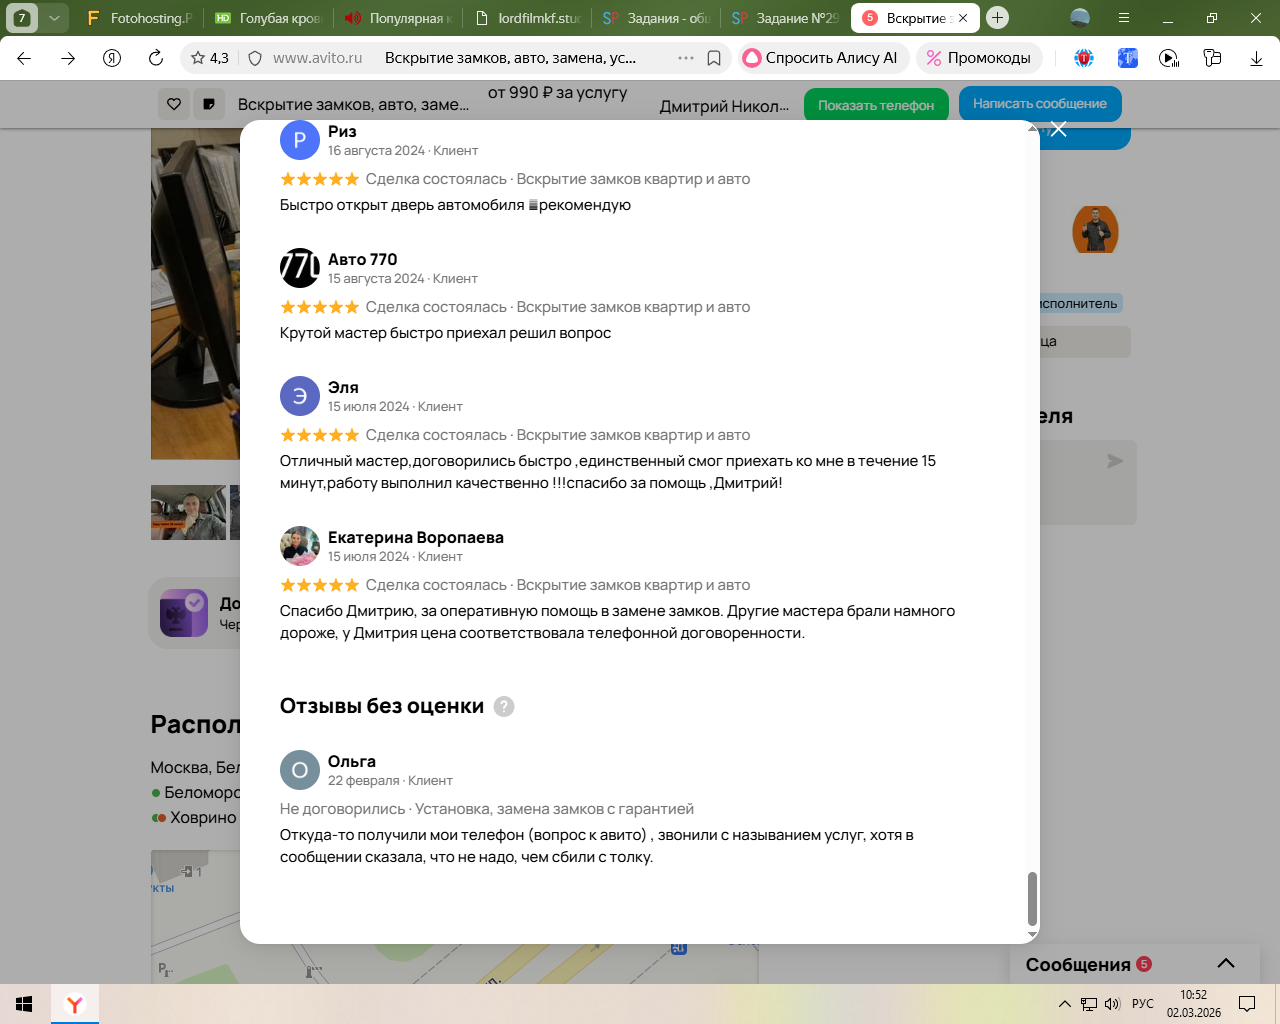Open the browser hamburger menu

coord(1124,18)
